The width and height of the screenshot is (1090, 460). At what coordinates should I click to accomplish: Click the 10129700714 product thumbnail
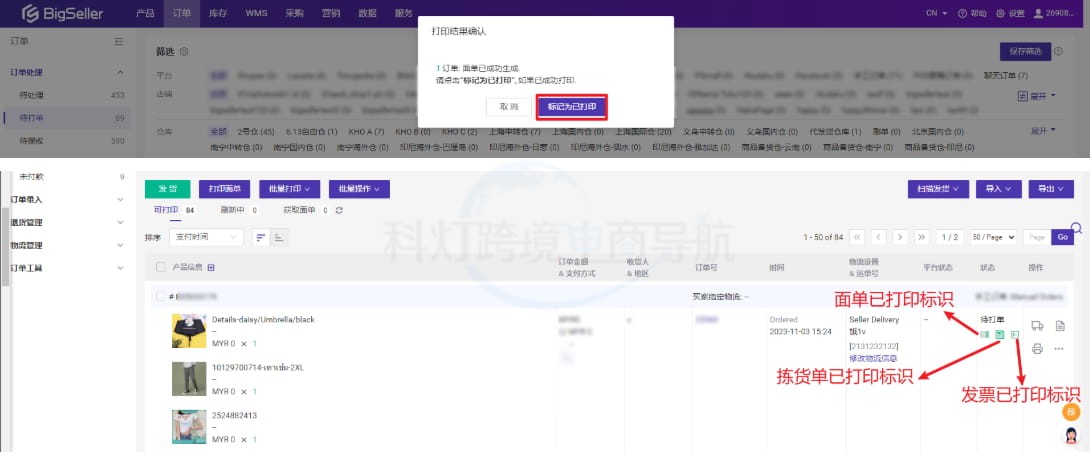[x=189, y=379]
